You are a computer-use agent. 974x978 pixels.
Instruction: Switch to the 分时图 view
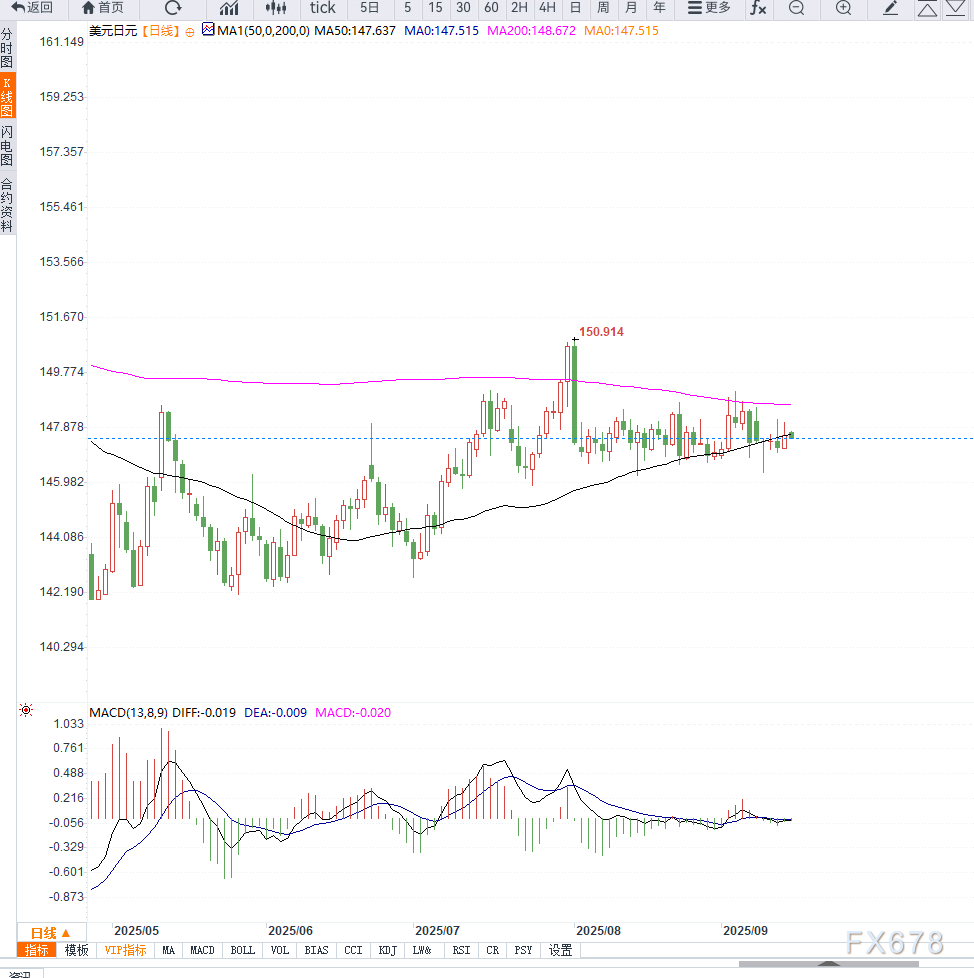7,48
